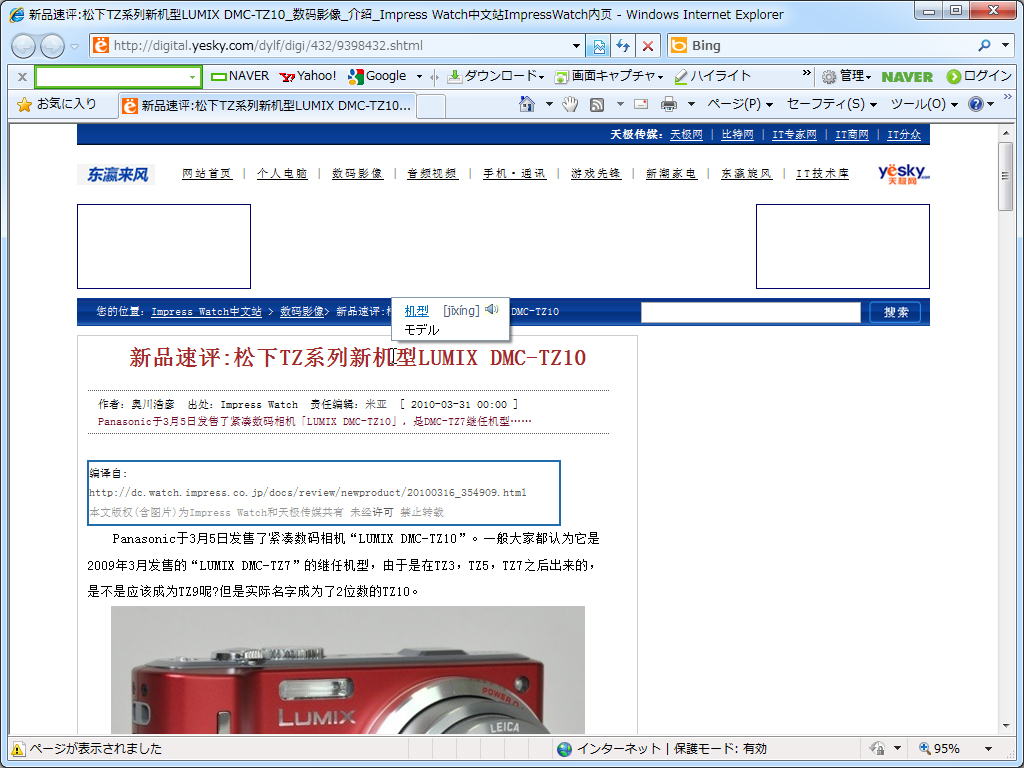The width and height of the screenshot is (1024, 768).
Task: Click the green NAVER logo
Action: (x=907, y=77)
